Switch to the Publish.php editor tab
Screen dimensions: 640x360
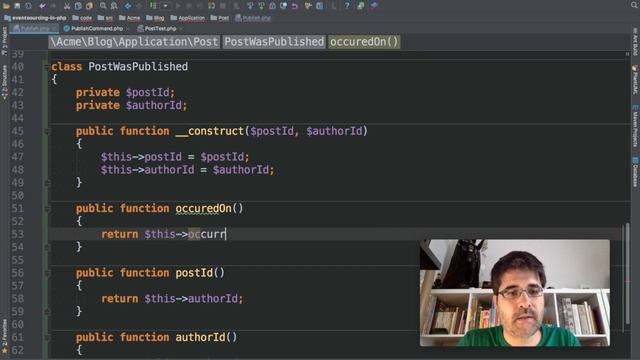click(34, 29)
